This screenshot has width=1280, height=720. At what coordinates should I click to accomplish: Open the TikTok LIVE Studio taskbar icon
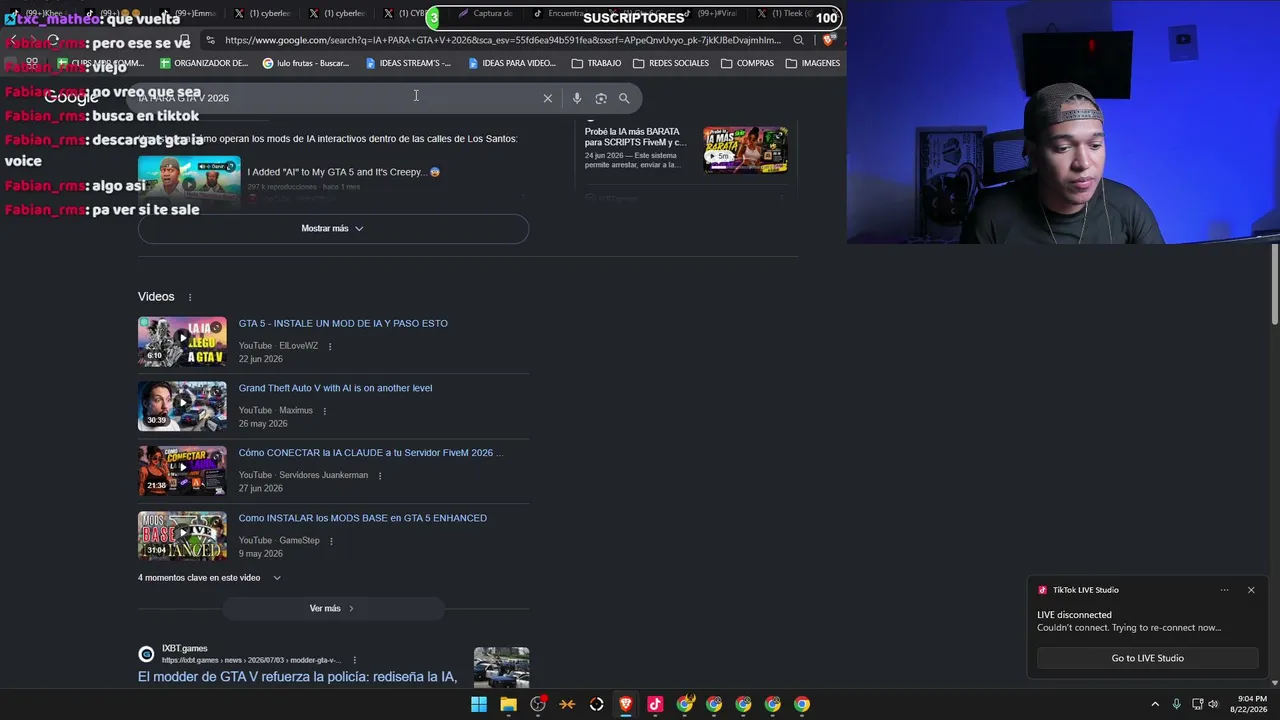(x=655, y=704)
